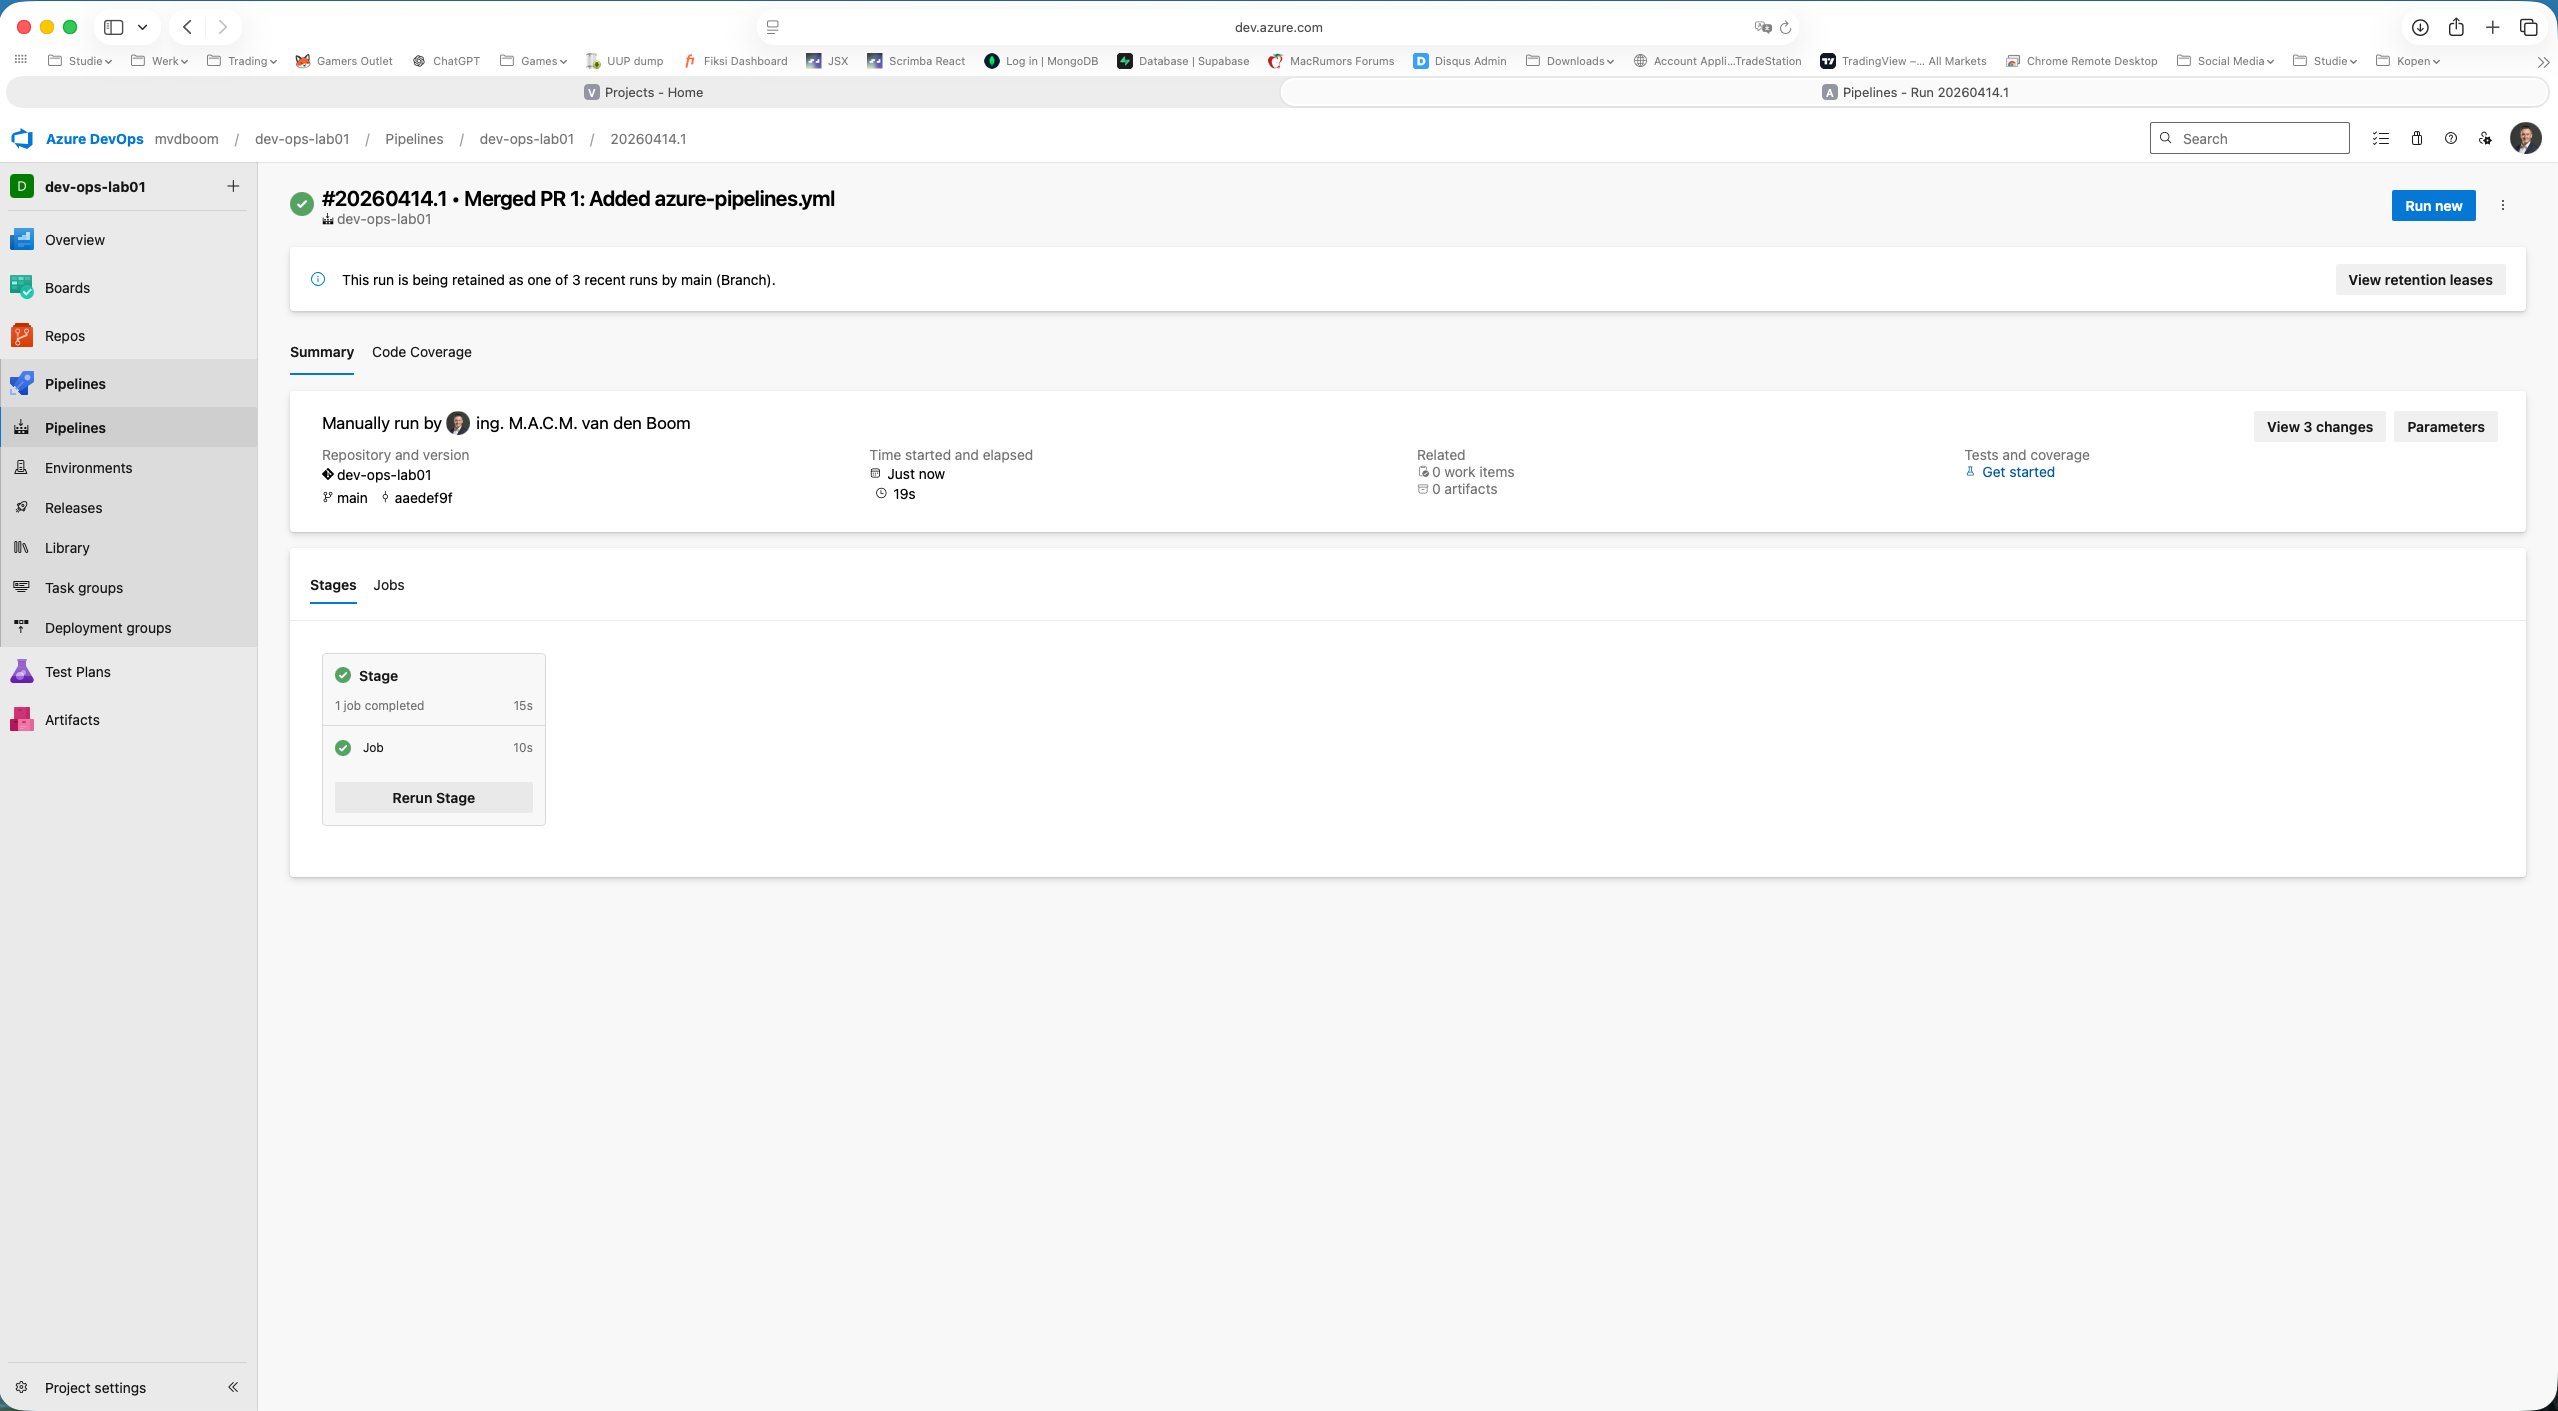The image size is (2558, 1411).
Task: Open the help question mark icon
Action: [x=2451, y=139]
